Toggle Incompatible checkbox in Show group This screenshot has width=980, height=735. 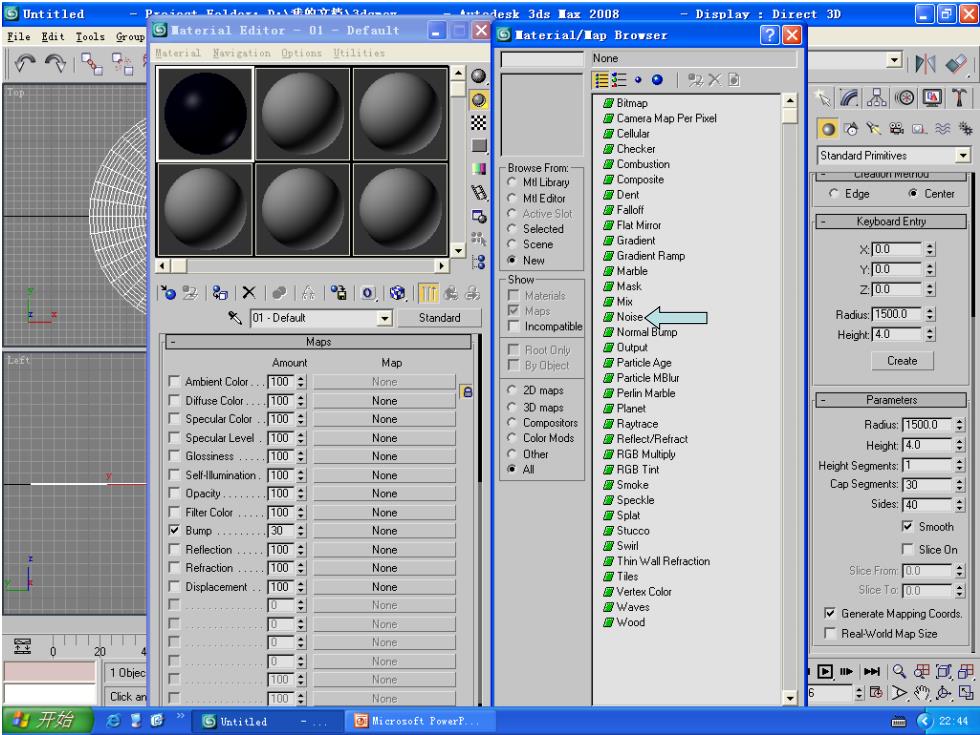click(x=514, y=326)
